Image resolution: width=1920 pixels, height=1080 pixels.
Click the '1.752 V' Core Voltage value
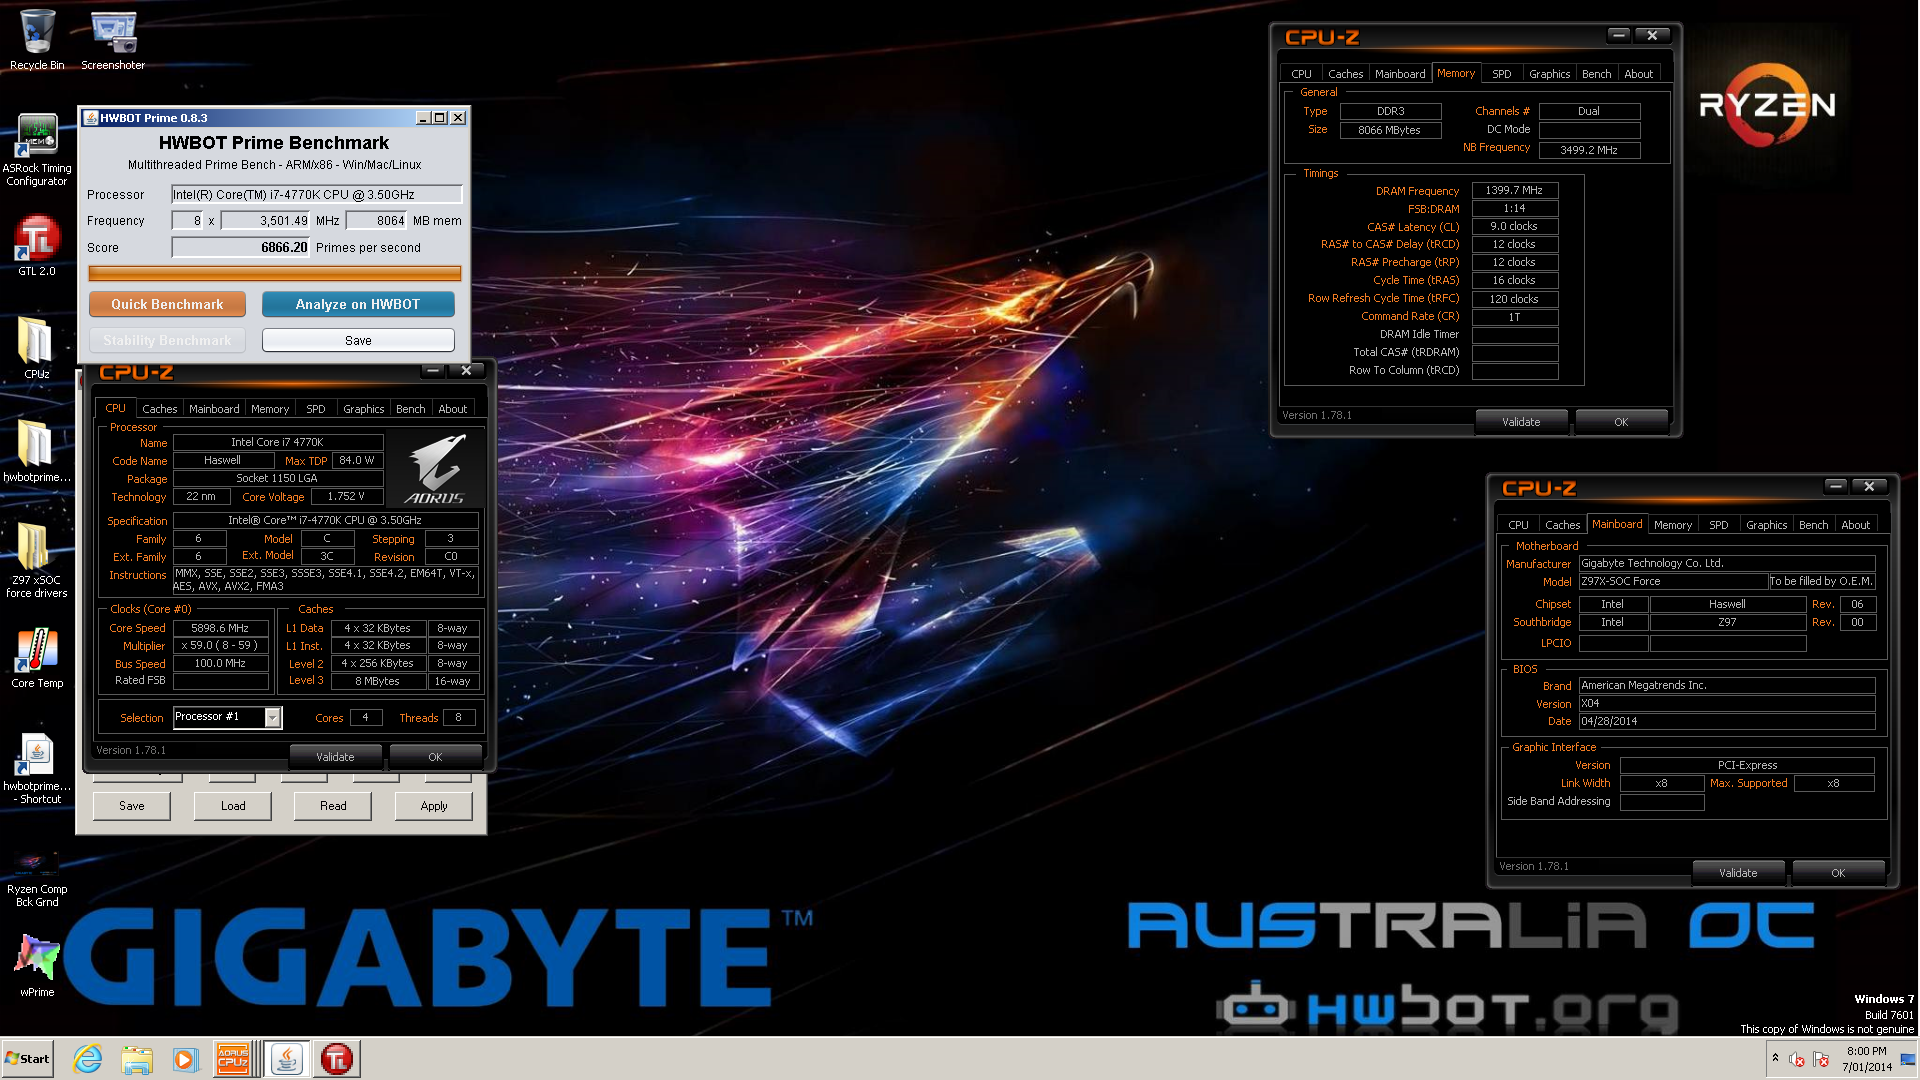tap(346, 496)
